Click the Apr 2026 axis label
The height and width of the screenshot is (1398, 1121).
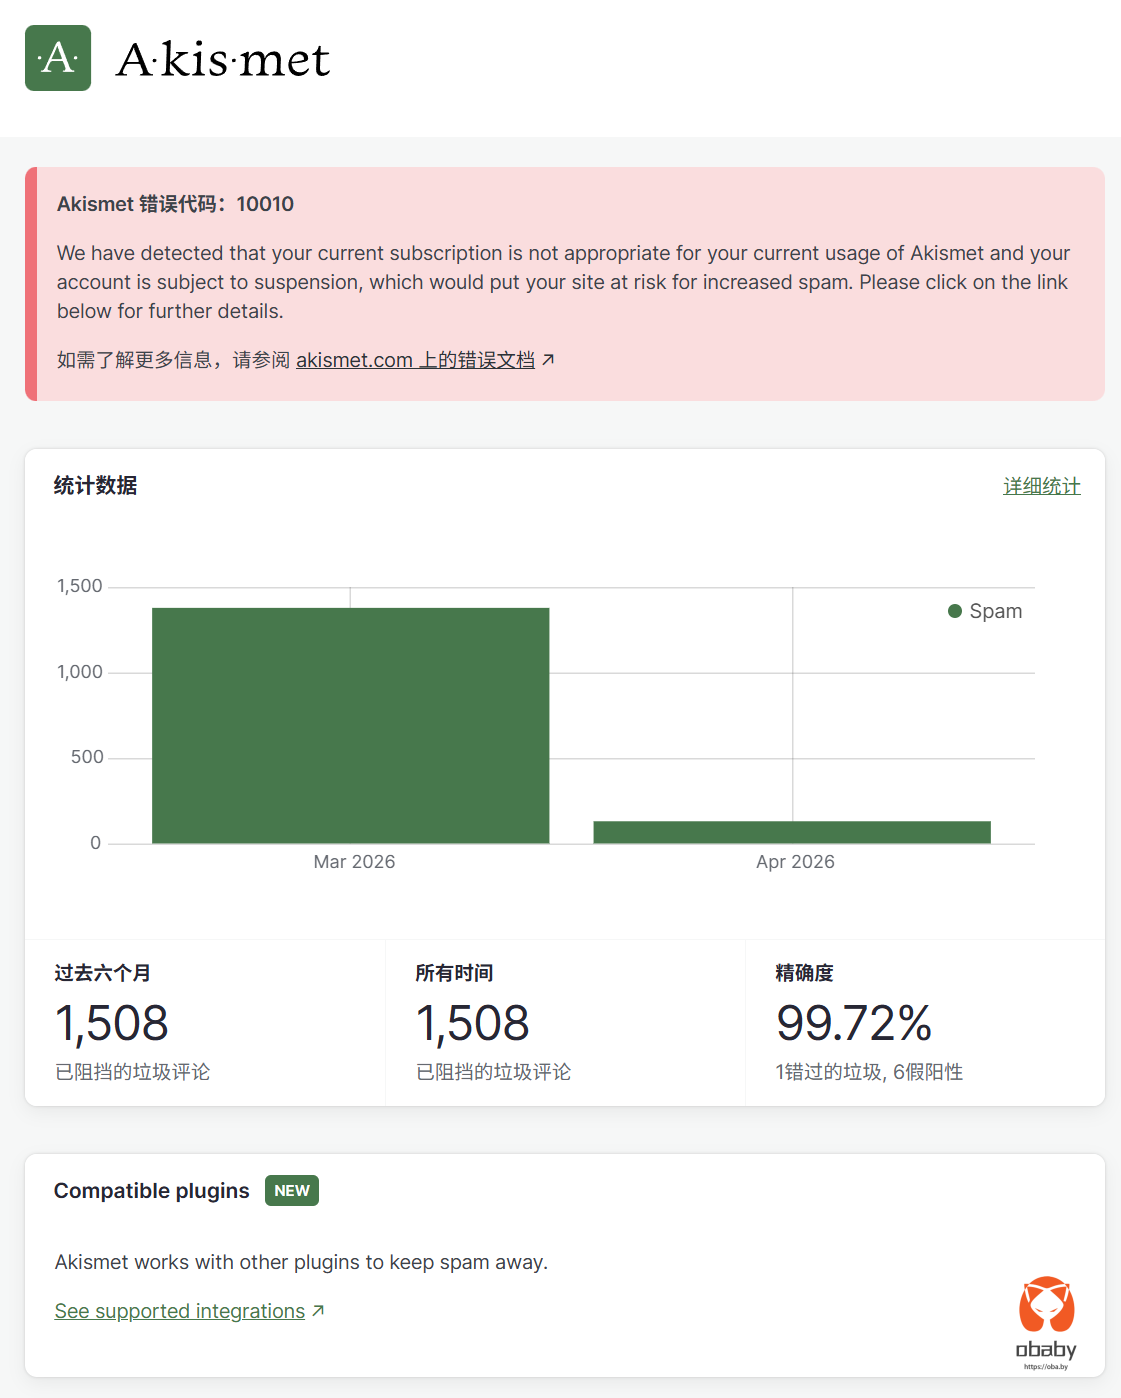(x=795, y=862)
